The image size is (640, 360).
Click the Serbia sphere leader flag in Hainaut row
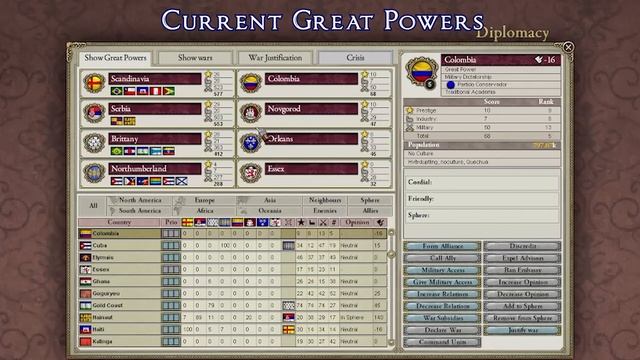pyautogui.click(x=288, y=317)
